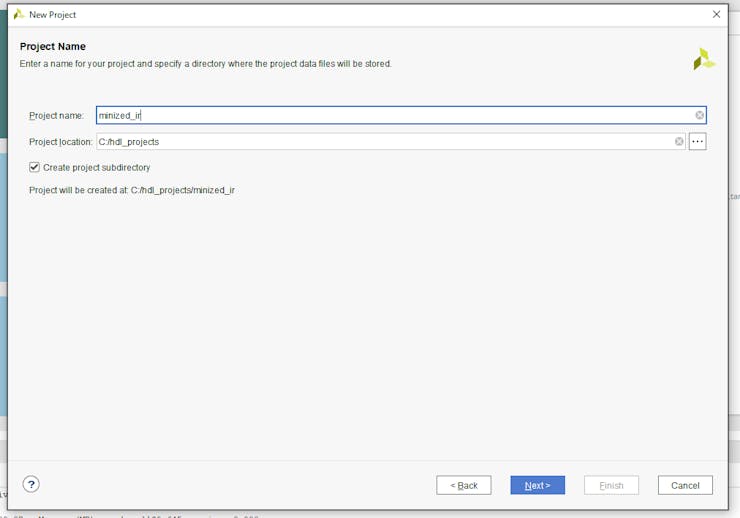740x518 pixels.
Task: Cancel the New Project wizard
Action: pyautogui.click(x=685, y=485)
